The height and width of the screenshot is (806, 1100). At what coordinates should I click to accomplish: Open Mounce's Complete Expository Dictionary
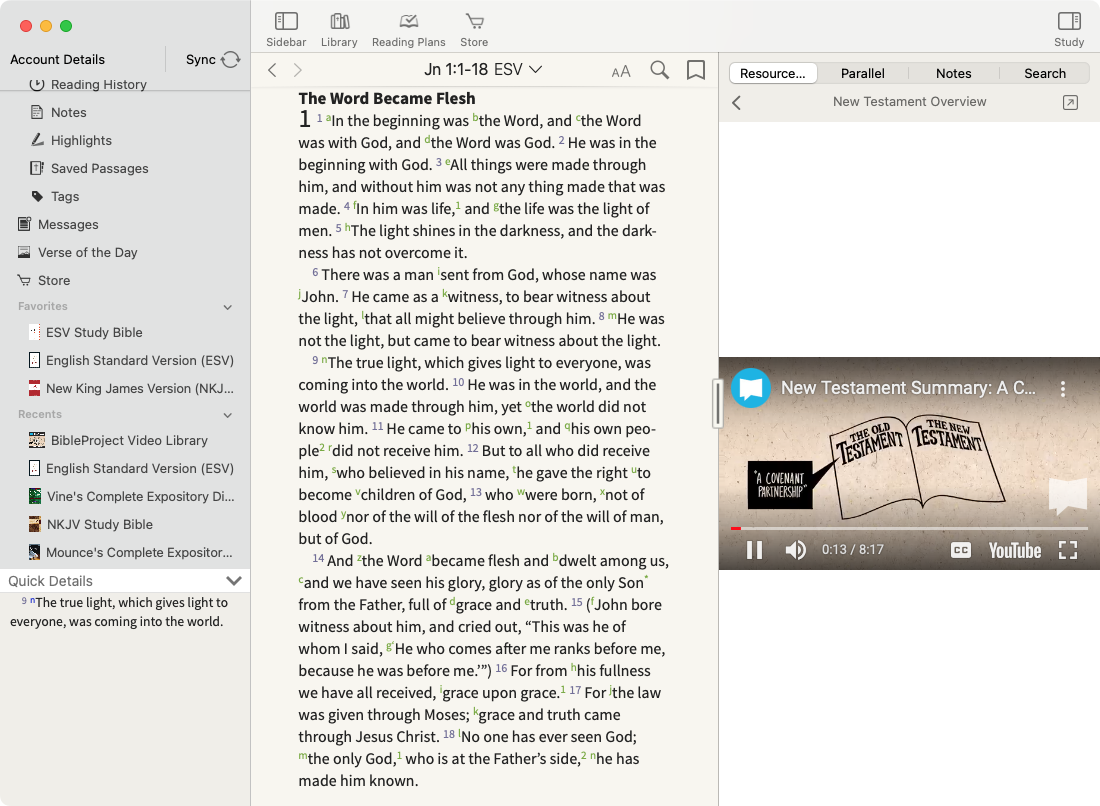[130, 553]
